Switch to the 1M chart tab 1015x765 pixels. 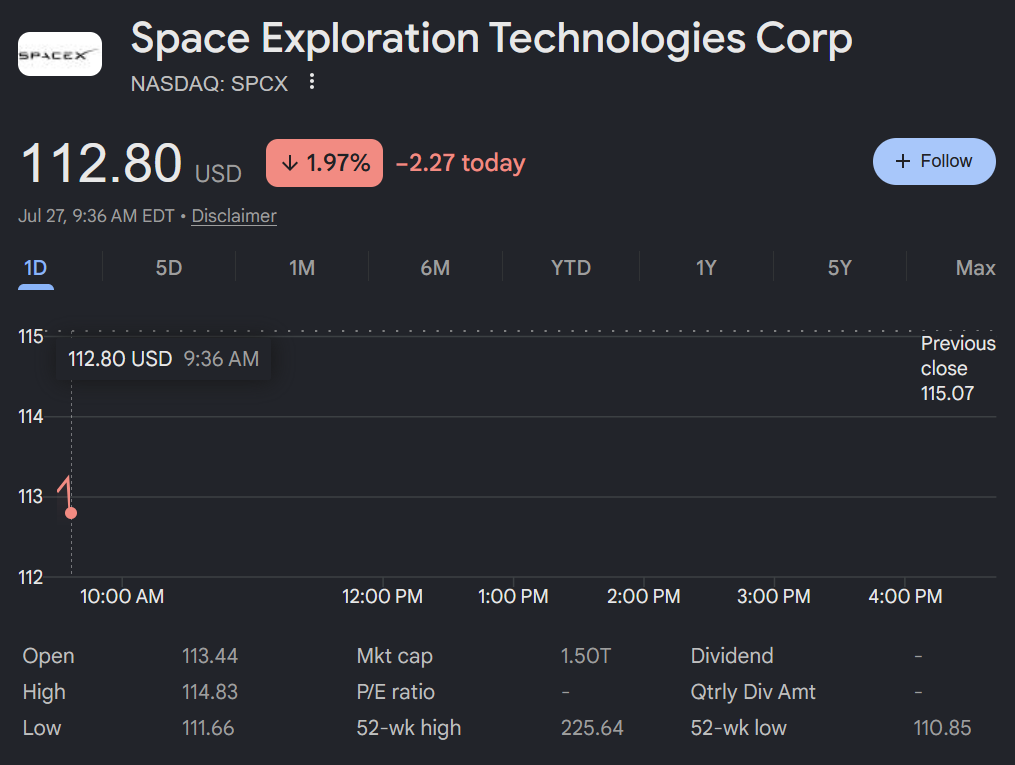coord(302,268)
